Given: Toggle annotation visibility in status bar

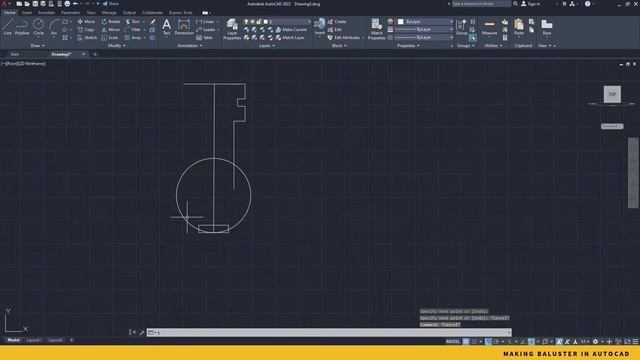Looking at the screenshot, I should click(x=559, y=342).
